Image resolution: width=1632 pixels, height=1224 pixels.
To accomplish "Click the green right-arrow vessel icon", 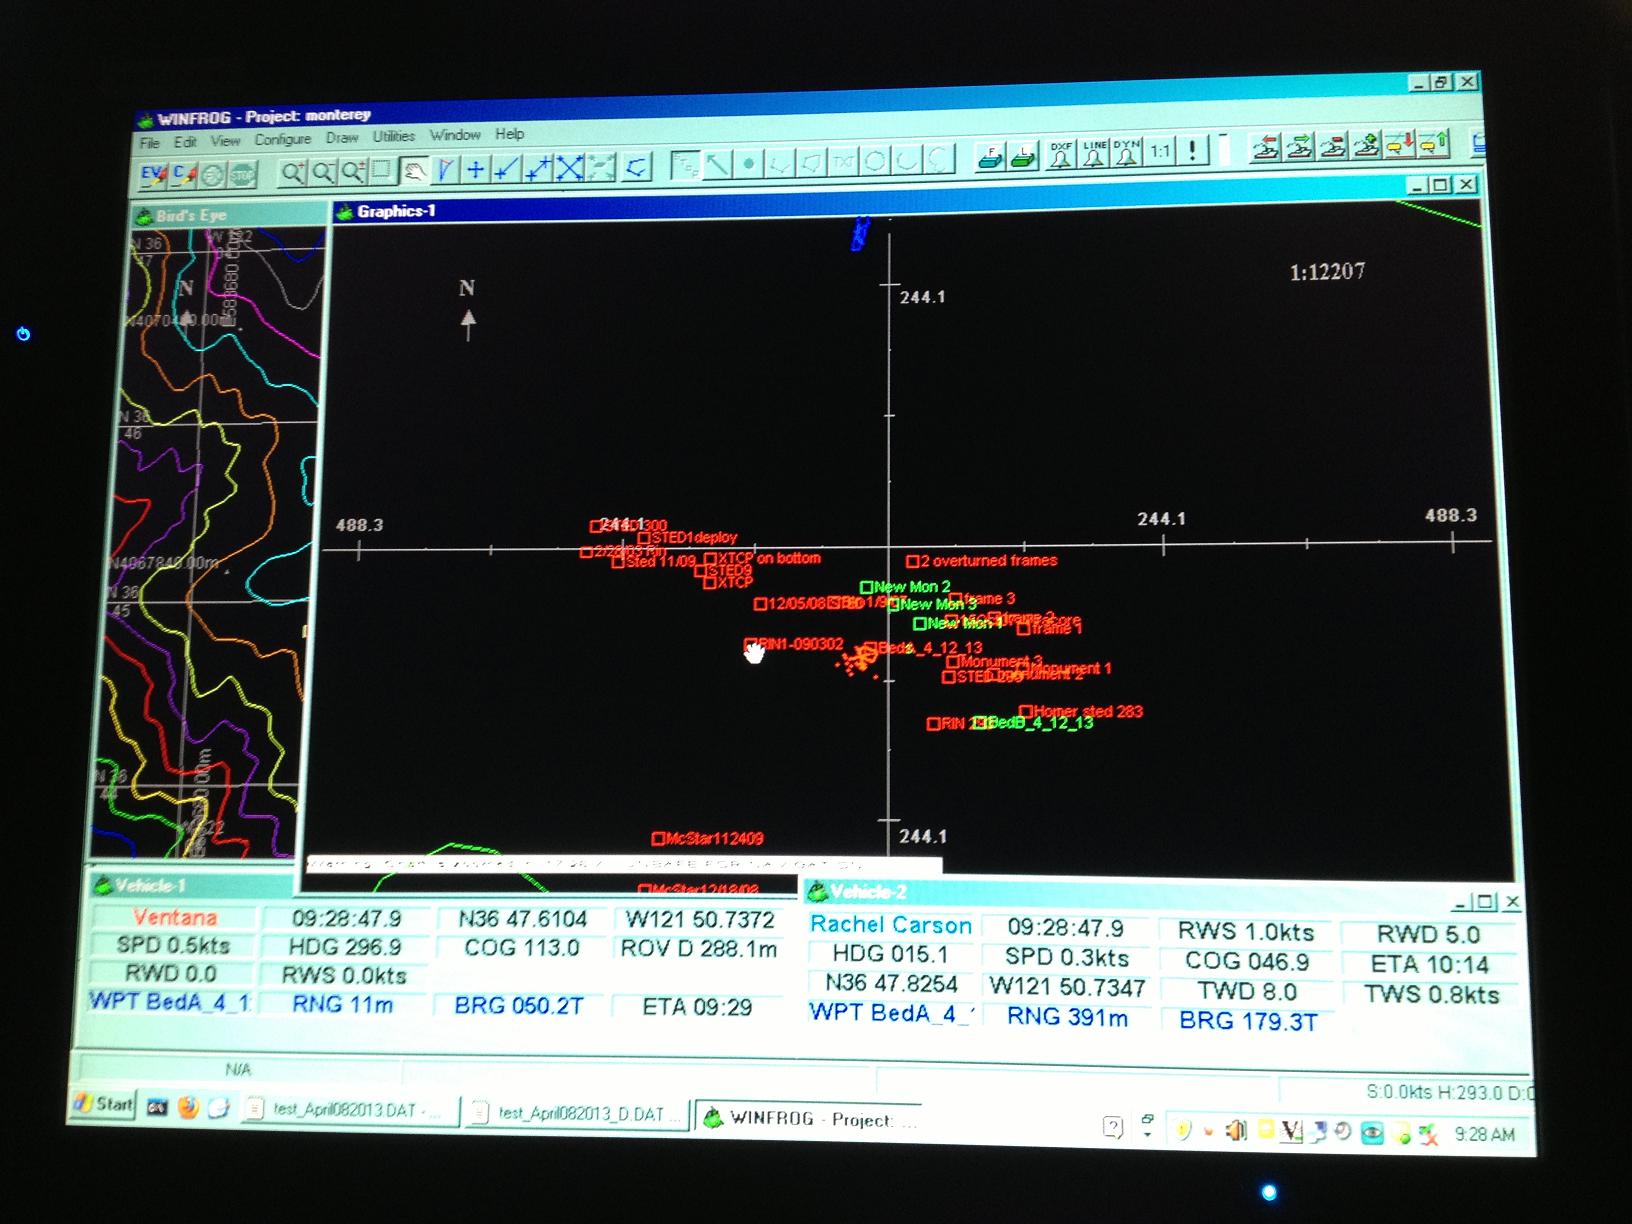I will tap(1299, 148).
